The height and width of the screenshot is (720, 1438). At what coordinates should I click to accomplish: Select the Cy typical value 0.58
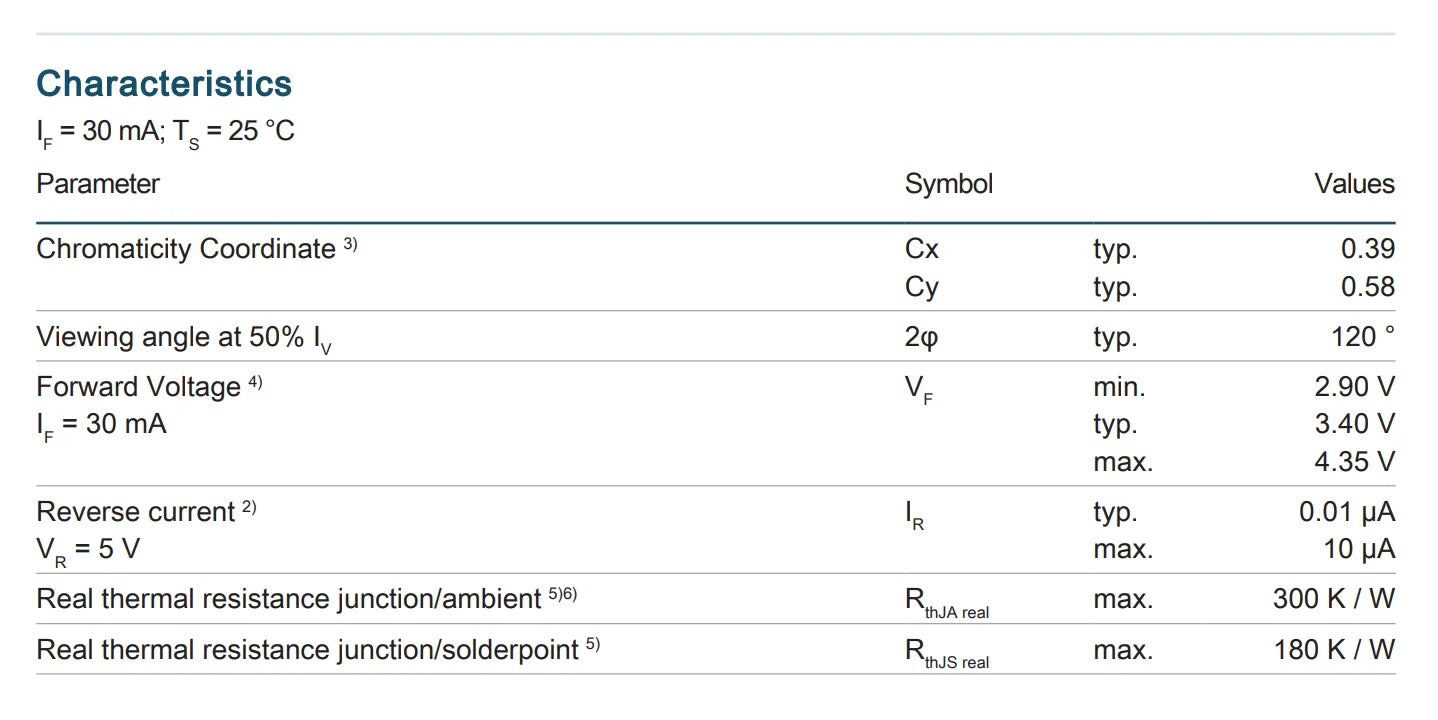click(x=1367, y=287)
